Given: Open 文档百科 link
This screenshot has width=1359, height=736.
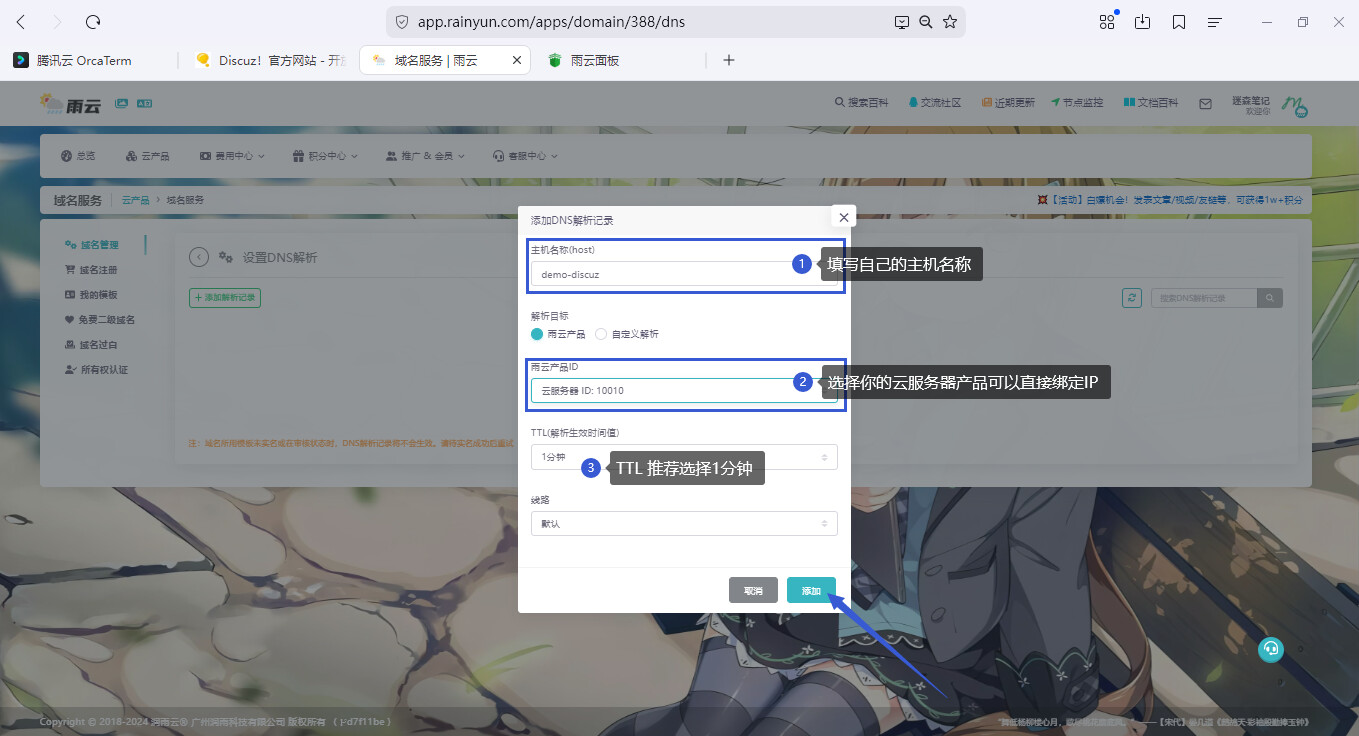Looking at the screenshot, I should pyautogui.click(x=1151, y=102).
